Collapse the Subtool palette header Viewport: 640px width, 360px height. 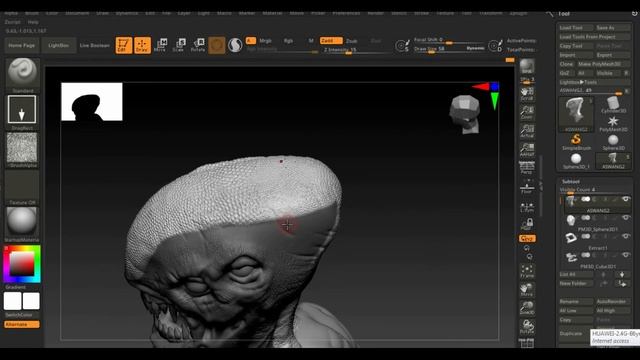tap(571, 181)
